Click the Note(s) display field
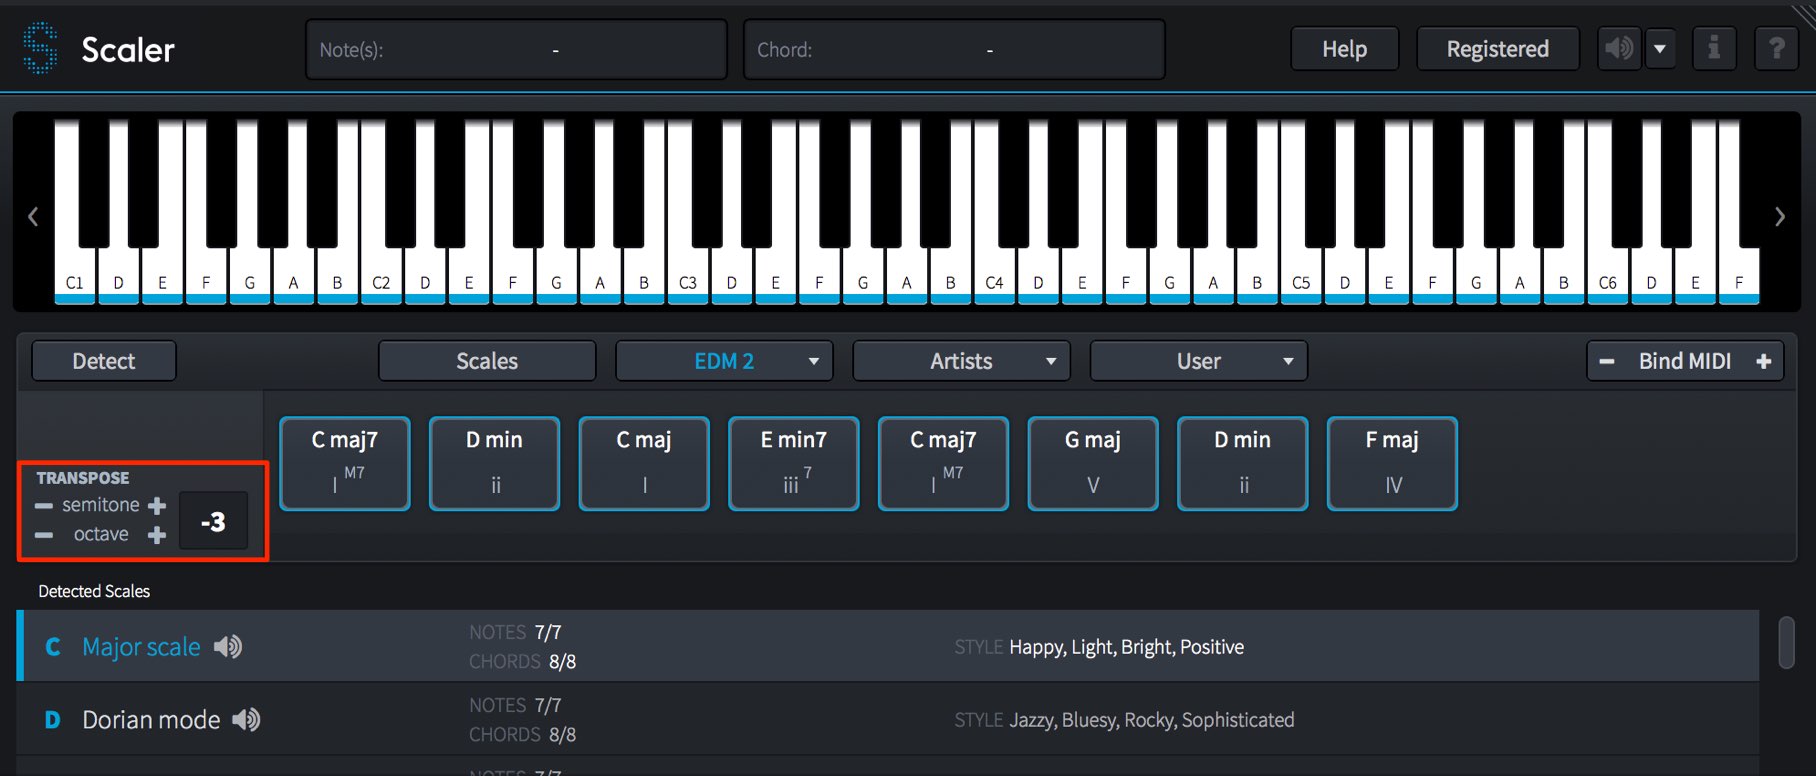Screen dimensions: 1816x776 point(516,49)
